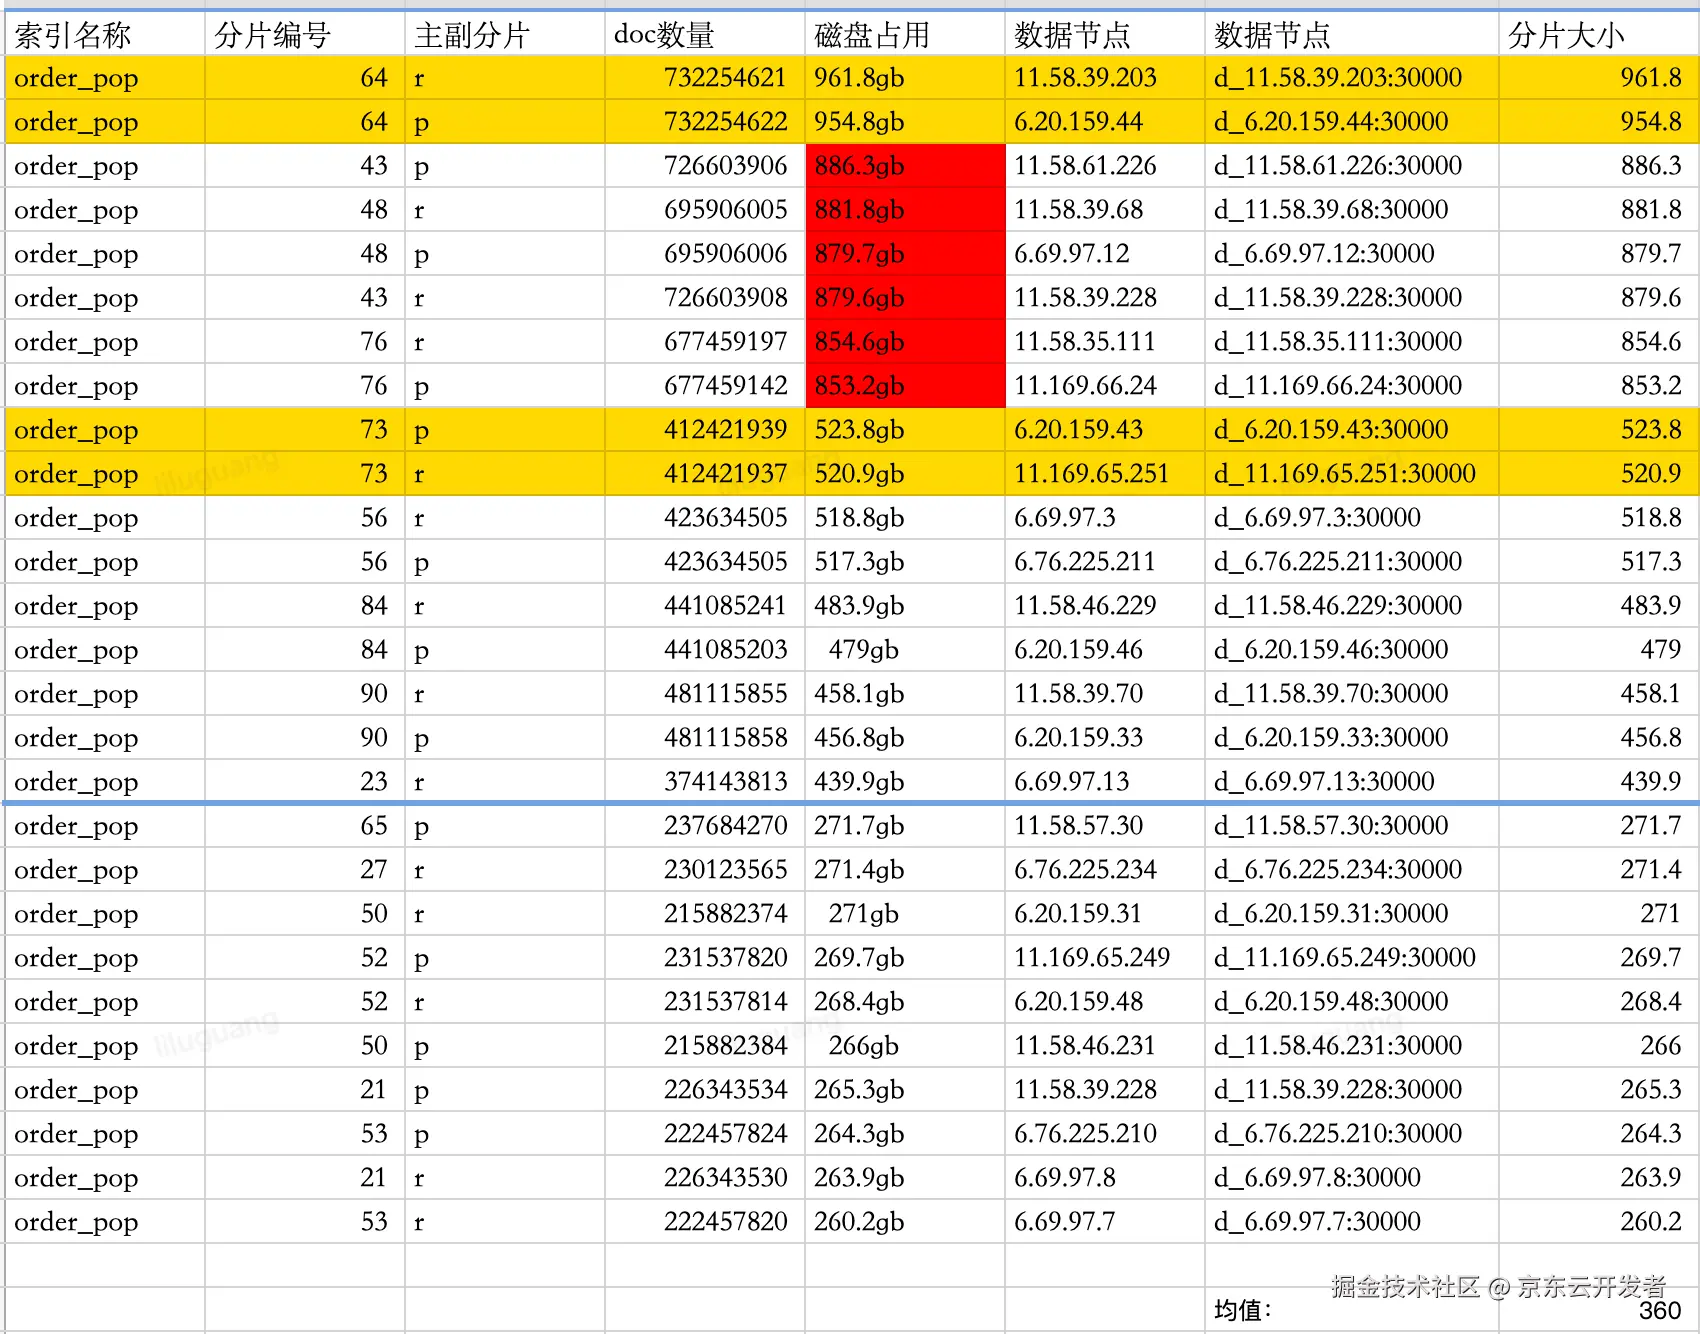Click the d_11.58.61.226:30000 cell
Viewport: 1700px width, 1334px height.
[1352, 166]
